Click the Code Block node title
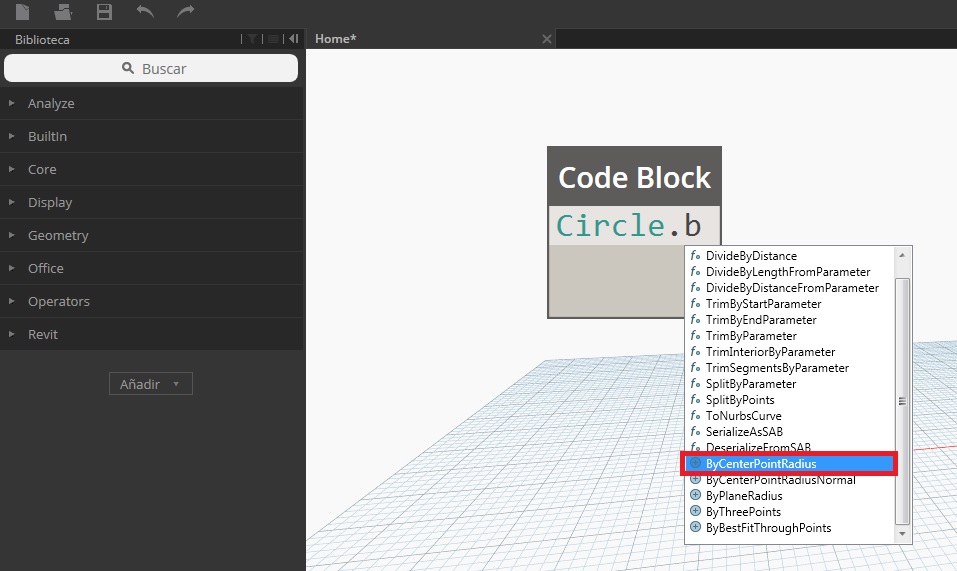Image resolution: width=957 pixels, height=571 pixels. (x=634, y=177)
